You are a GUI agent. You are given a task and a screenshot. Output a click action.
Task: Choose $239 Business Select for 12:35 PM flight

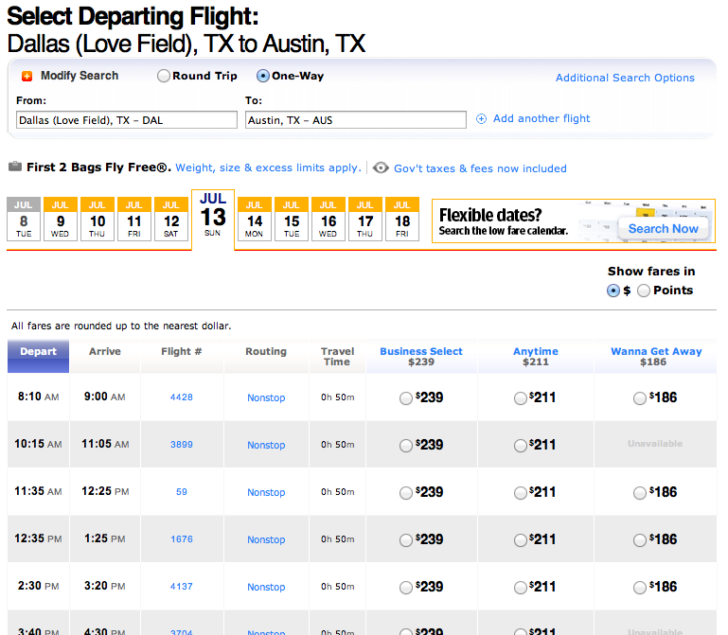pos(406,540)
